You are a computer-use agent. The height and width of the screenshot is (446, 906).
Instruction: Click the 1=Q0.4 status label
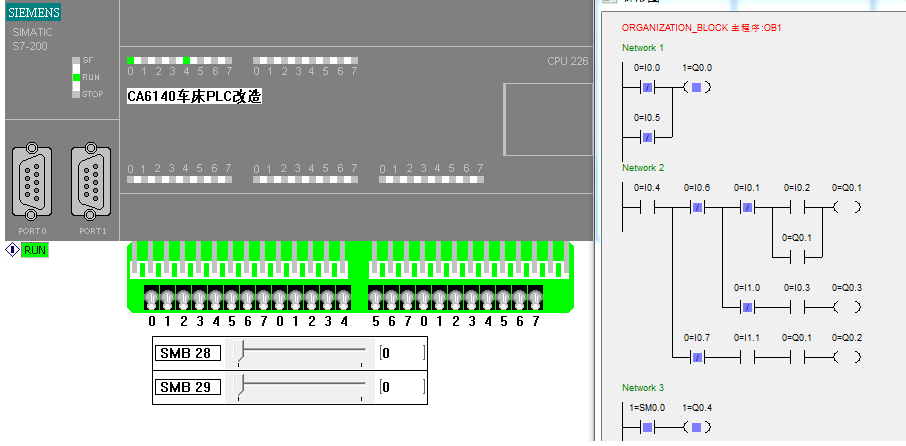point(697,408)
